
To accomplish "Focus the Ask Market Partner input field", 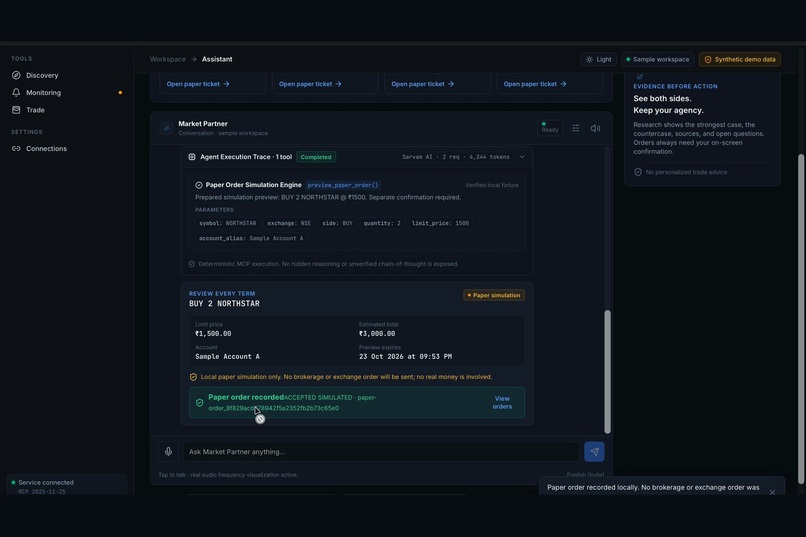I will click(381, 452).
